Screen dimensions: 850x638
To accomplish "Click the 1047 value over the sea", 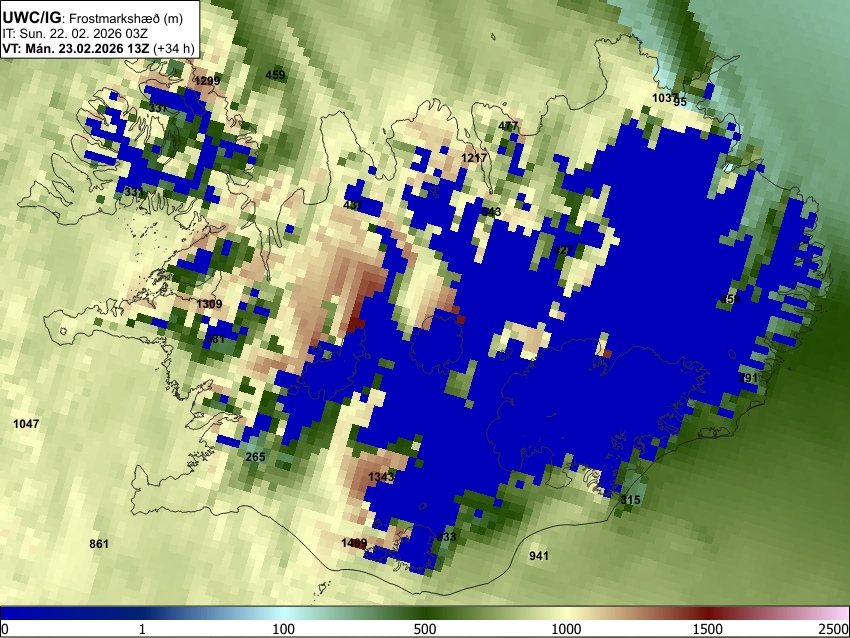I will pyautogui.click(x=26, y=423).
